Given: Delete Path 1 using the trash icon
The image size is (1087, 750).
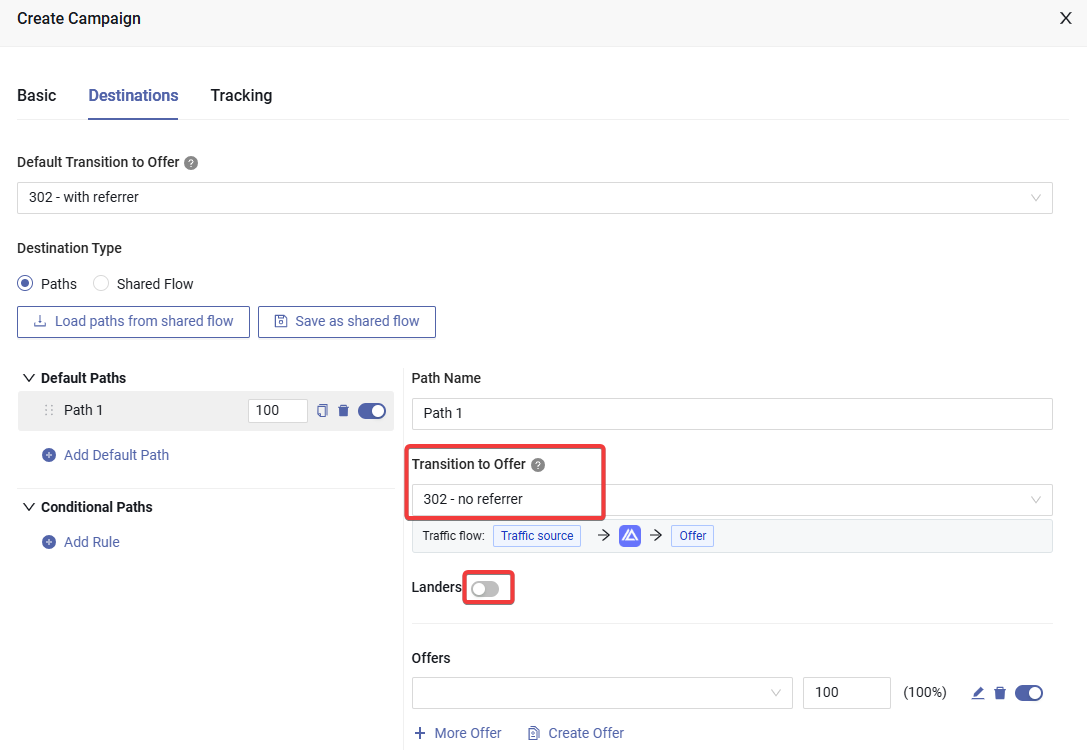Looking at the screenshot, I should (343, 410).
